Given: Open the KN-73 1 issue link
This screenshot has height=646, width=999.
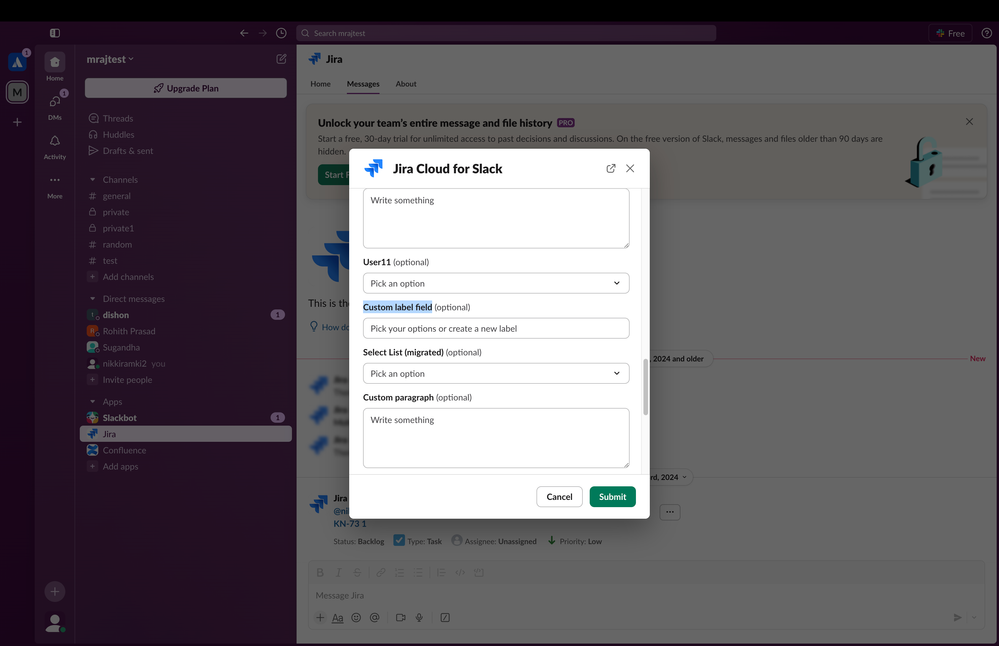Looking at the screenshot, I should tap(350, 524).
